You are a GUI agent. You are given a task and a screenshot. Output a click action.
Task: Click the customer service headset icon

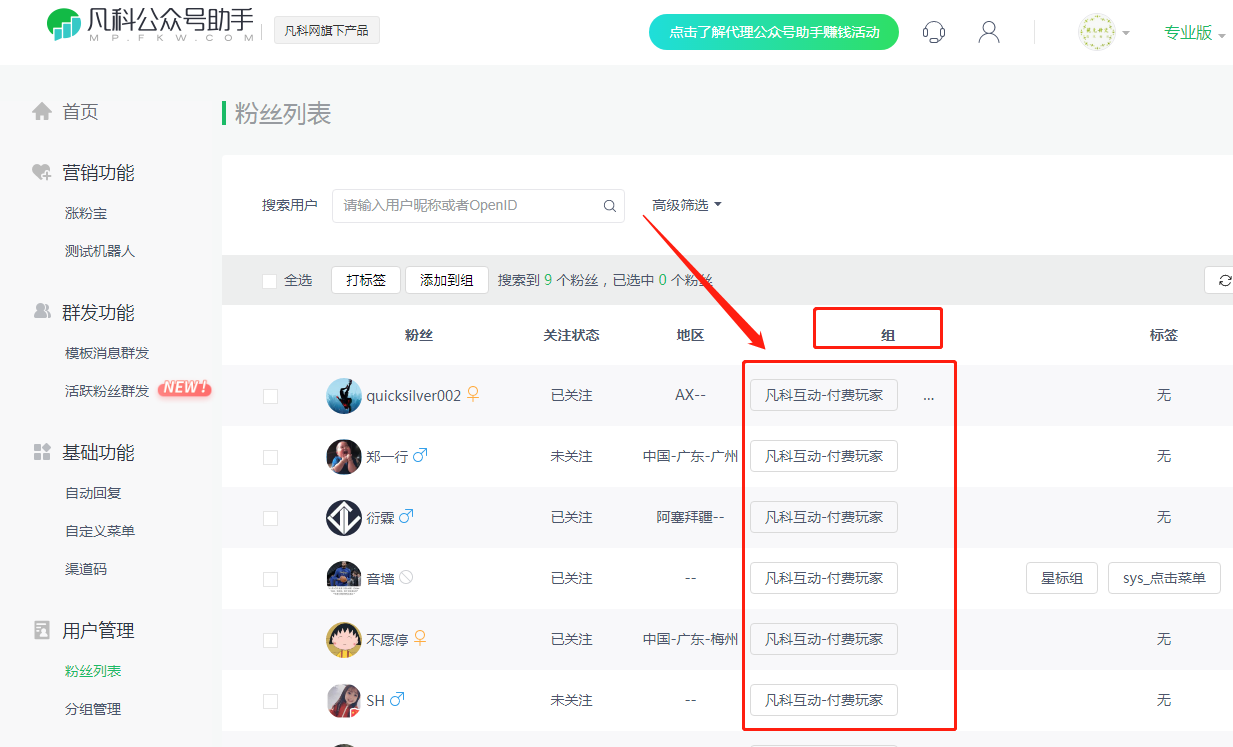(x=934, y=32)
